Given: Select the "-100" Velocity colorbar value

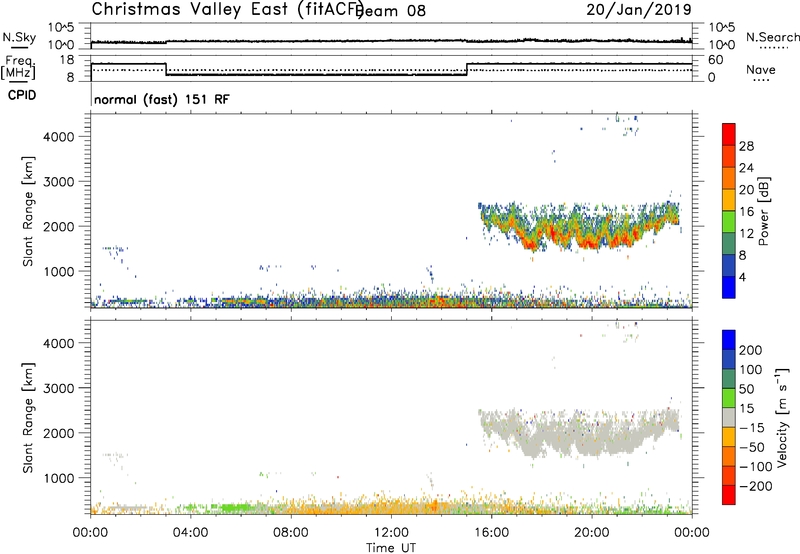Looking at the screenshot, I should click(x=755, y=466).
